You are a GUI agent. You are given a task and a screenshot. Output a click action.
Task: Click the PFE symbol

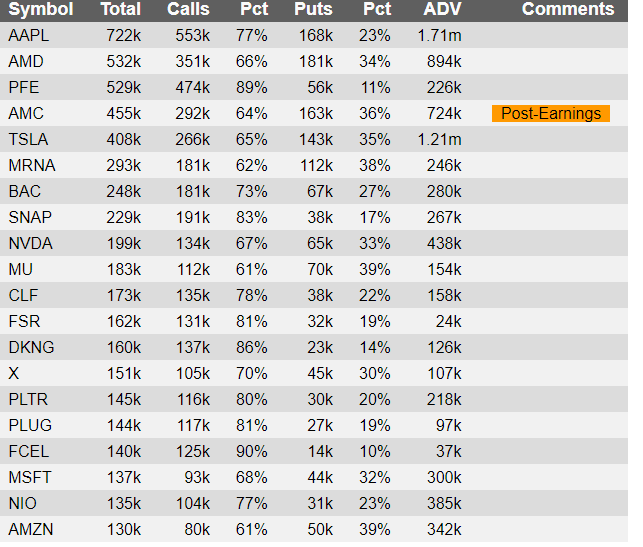coord(24,87)
